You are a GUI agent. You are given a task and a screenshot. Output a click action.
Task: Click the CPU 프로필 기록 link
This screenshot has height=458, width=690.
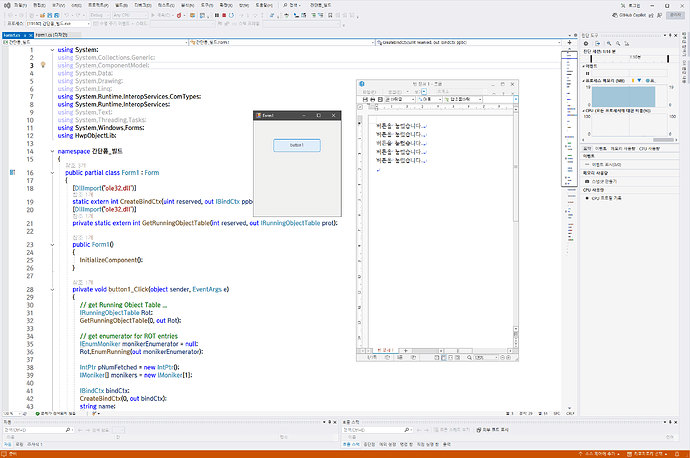pyautogui.click(x=606, y=198)
